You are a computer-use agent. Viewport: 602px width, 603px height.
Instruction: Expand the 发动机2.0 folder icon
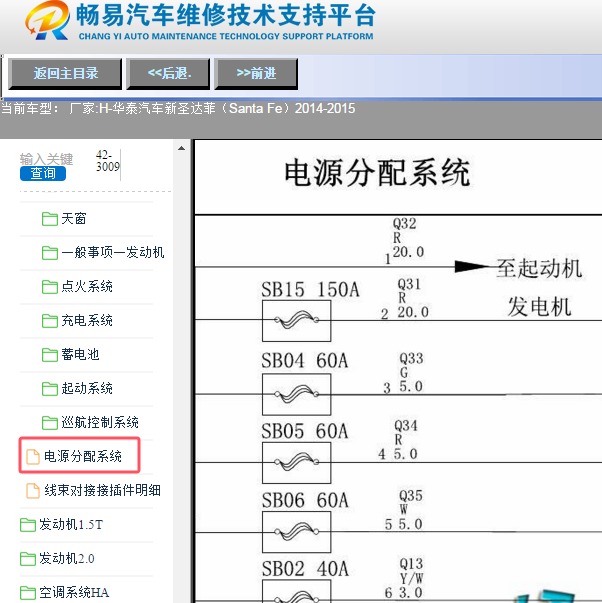pos(28,558)
